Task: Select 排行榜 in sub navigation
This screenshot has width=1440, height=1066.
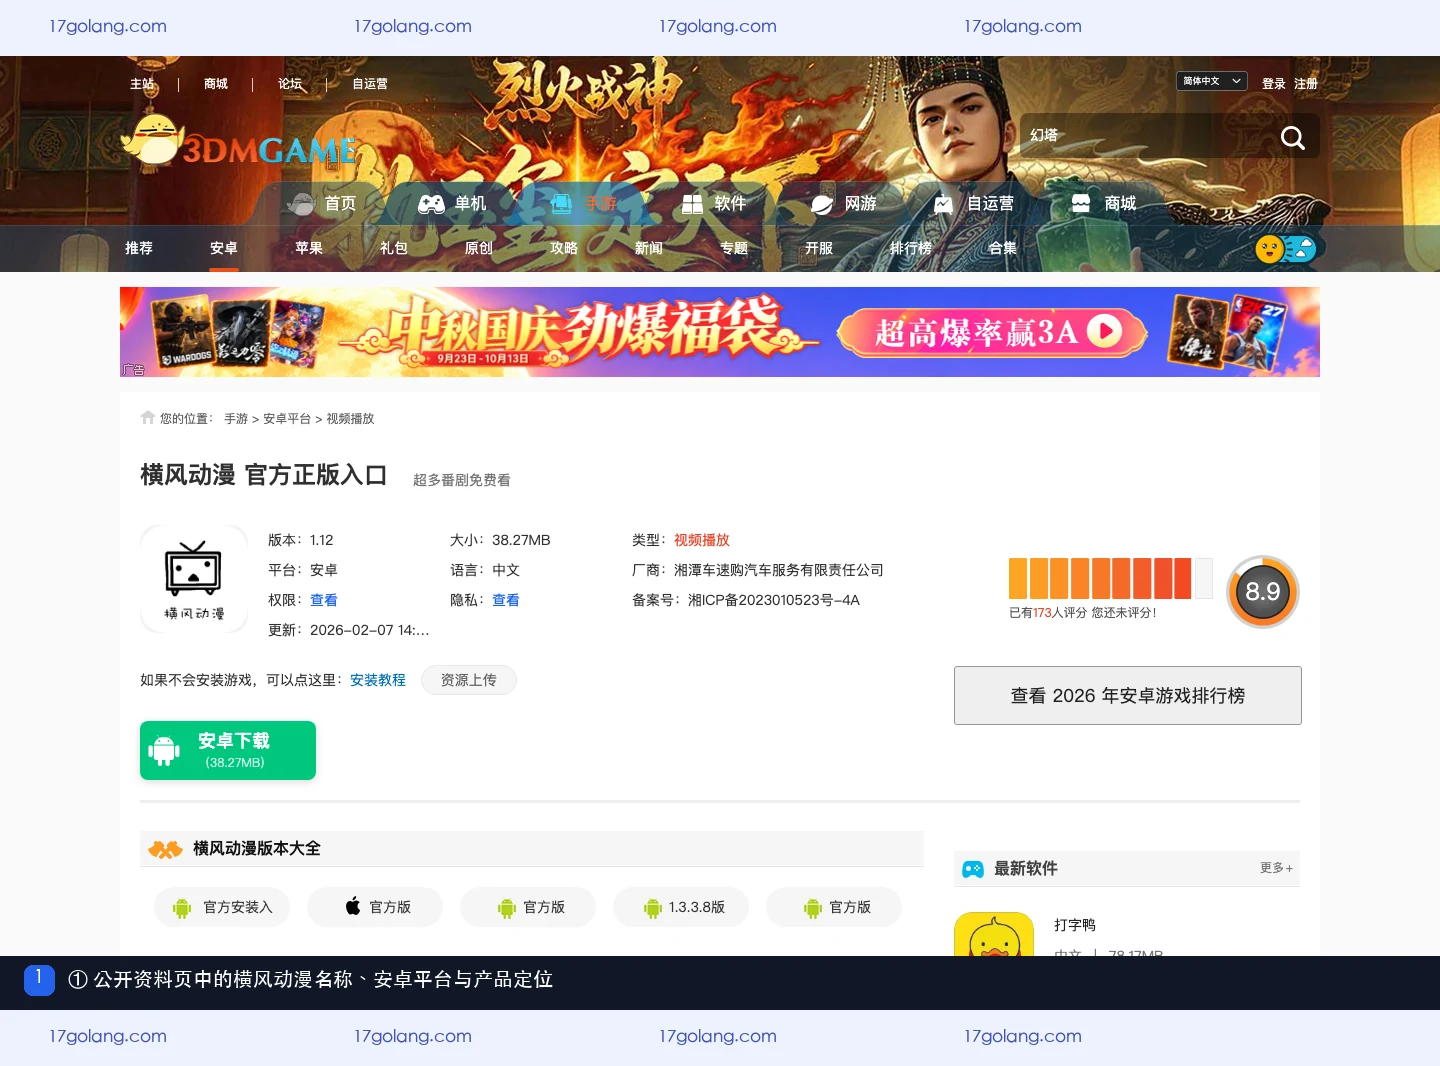Action: click(911, 248)
